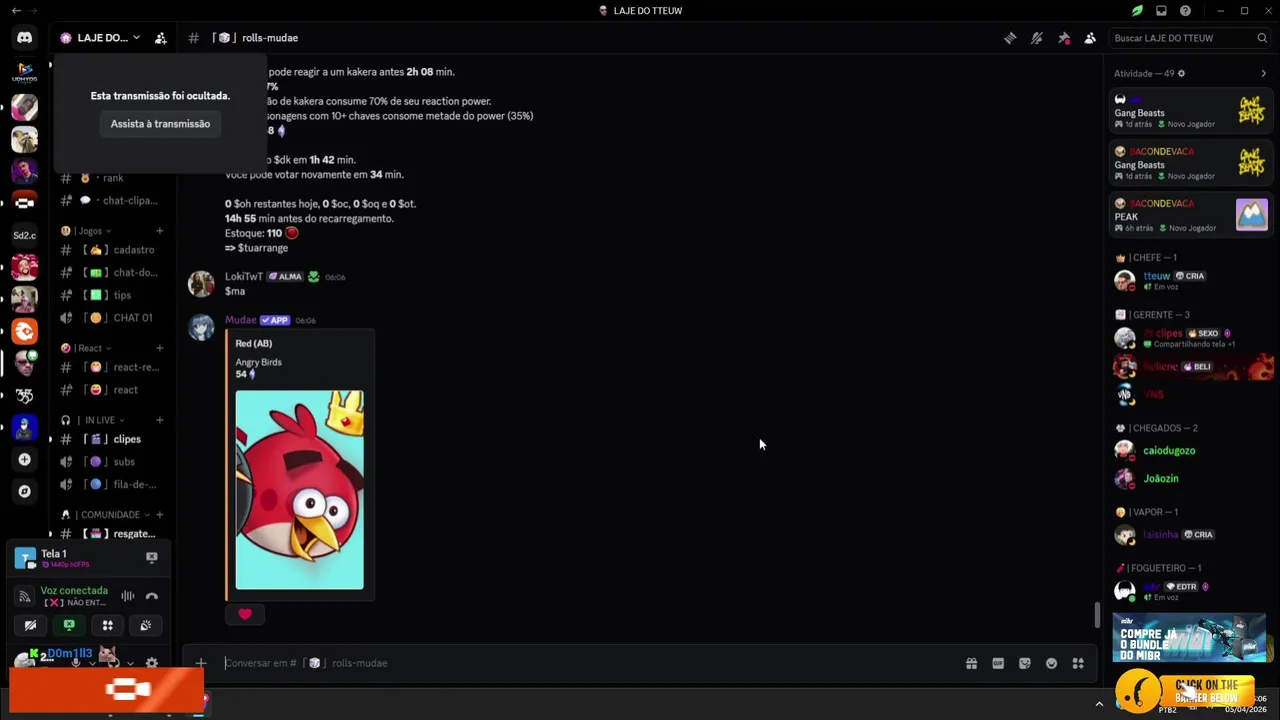
Task: Open apps launcher icon in message bar
Action: click(x=1078, y=663)
